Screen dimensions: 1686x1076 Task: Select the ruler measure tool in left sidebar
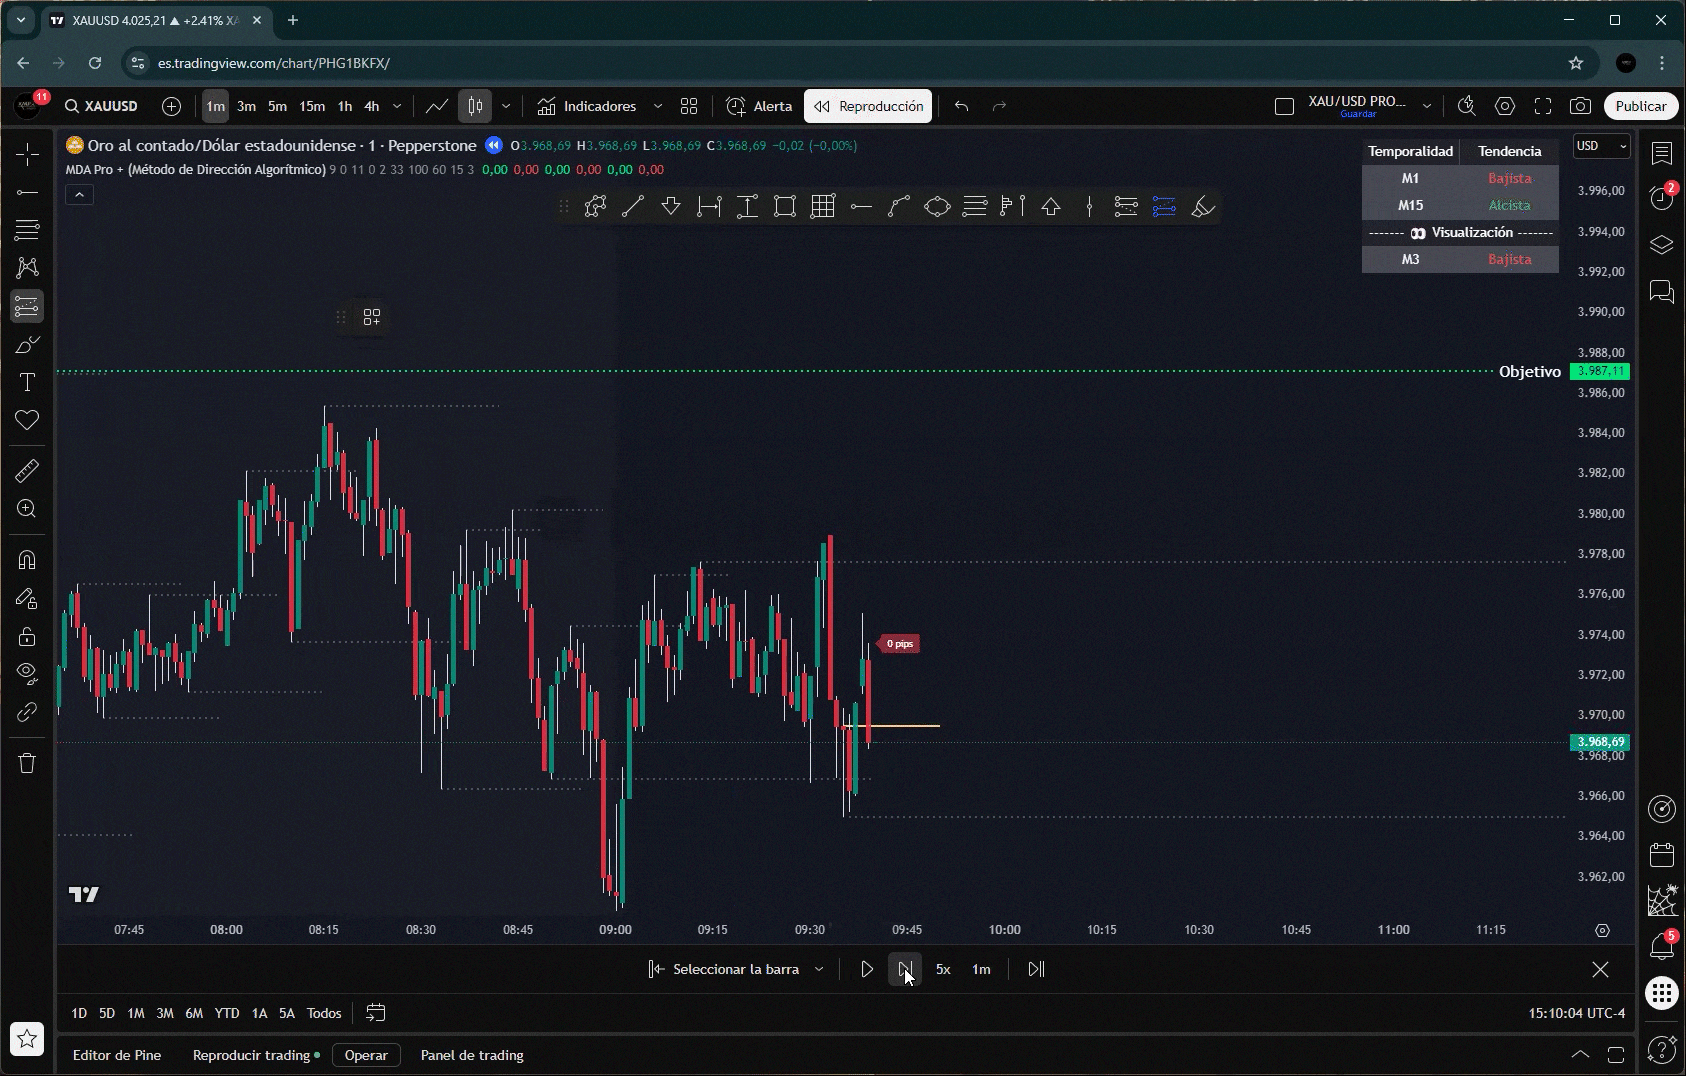tap(27, 470)
